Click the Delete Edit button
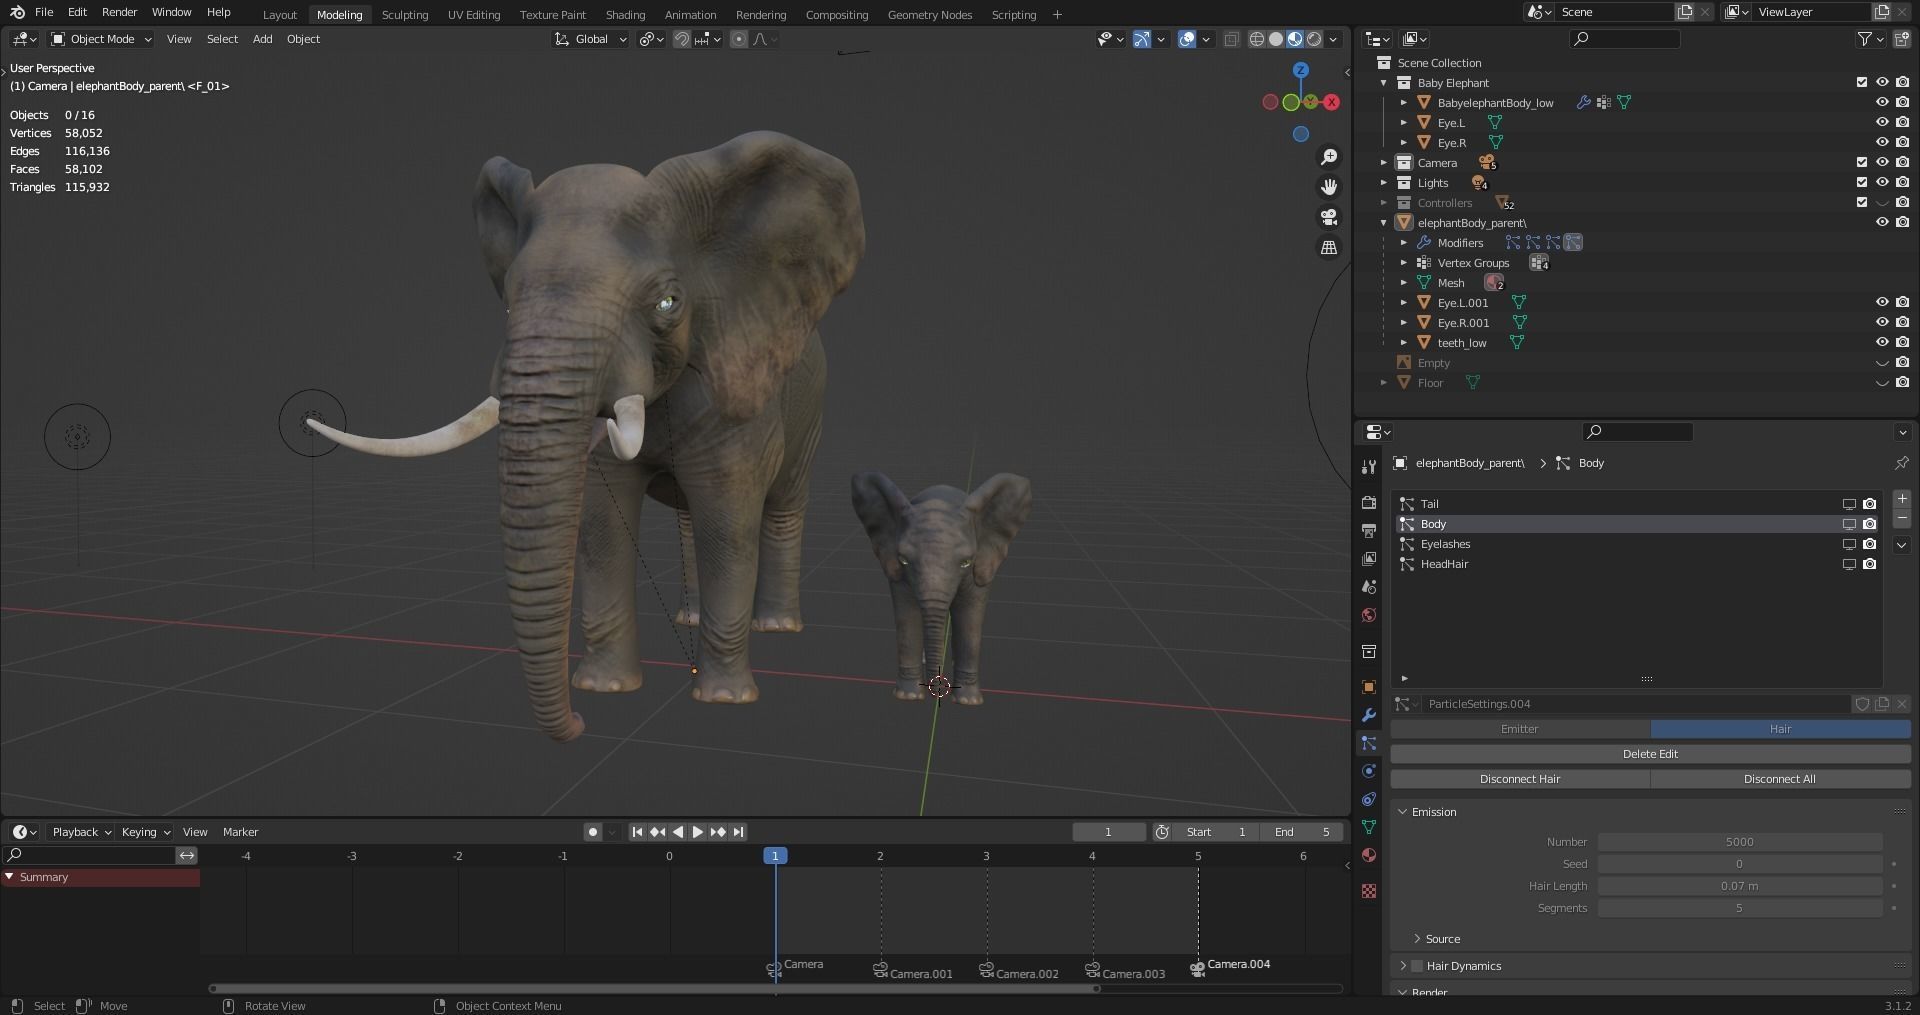Screen dimensions: 1920x1015 1650,754
